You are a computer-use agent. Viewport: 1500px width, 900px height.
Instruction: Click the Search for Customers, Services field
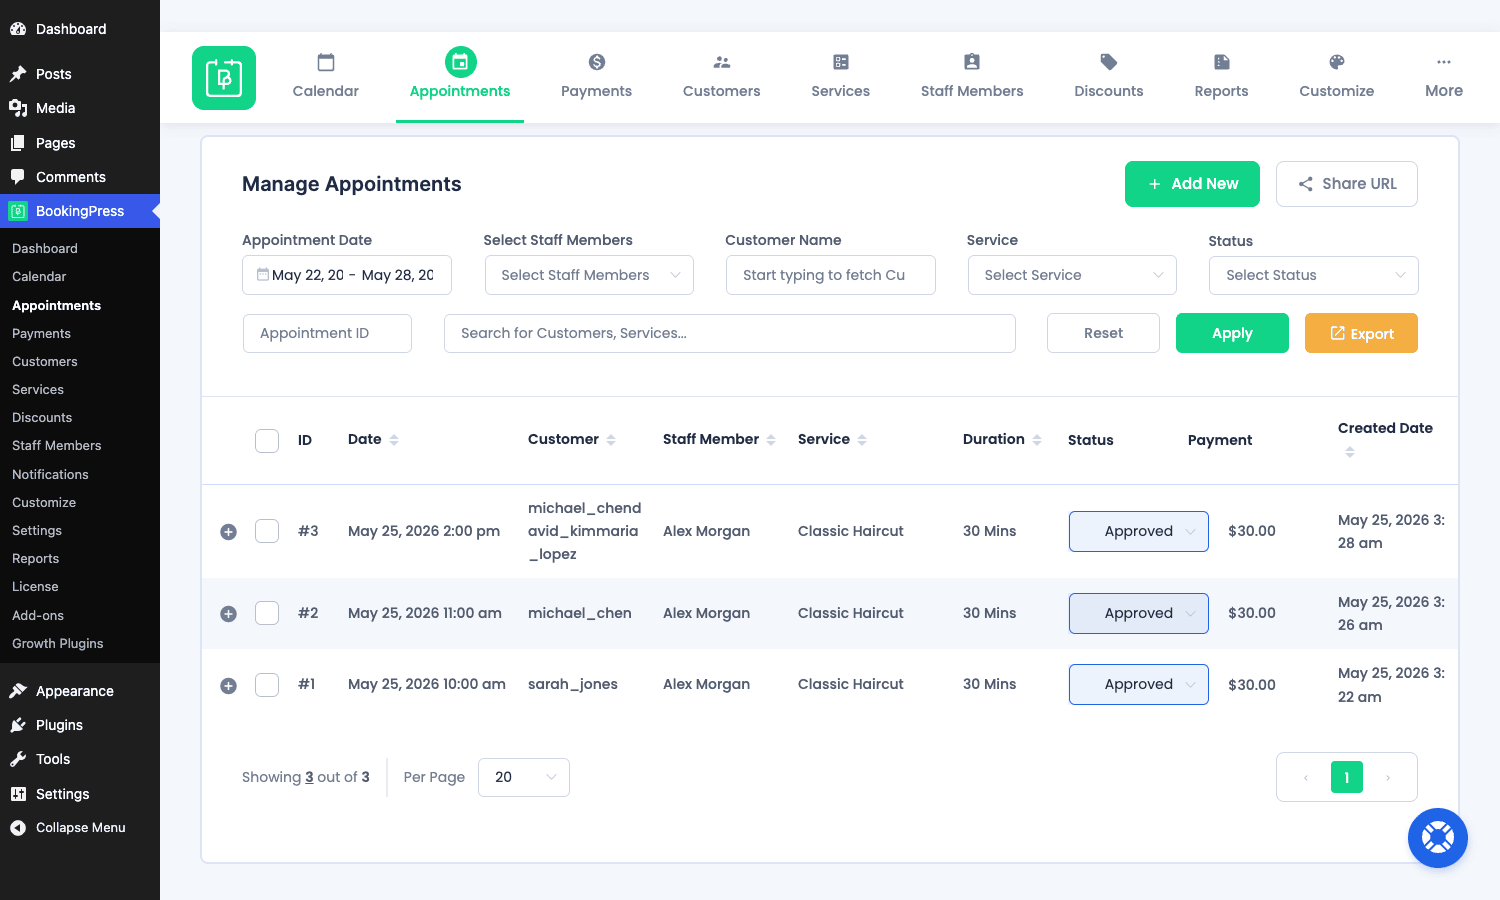tap(730, 333)
